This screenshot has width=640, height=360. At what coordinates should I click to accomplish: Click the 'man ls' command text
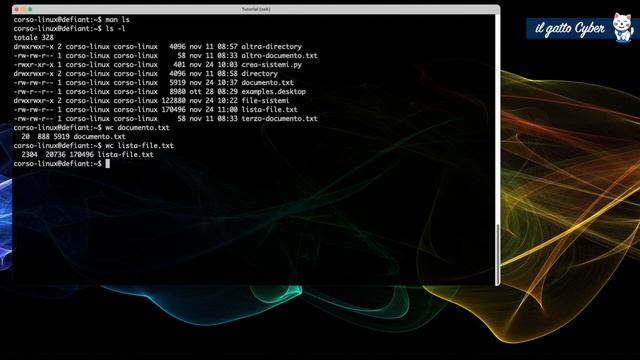tap(118, 20)
